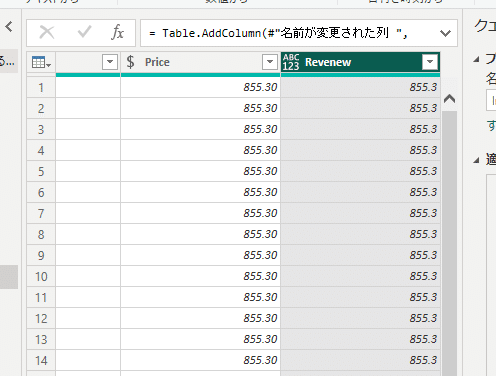The width and height of the screenshot is (496, 376).
Task: Click Price cell 855.30 in row 9
Action: tap(200, 255)
